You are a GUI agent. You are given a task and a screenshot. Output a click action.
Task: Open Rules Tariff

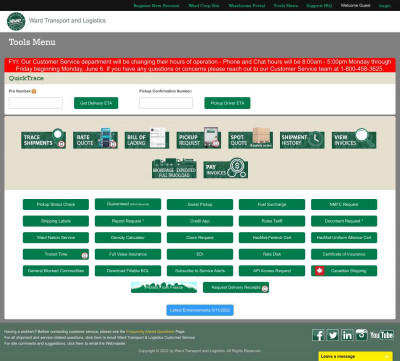pyautogui.click(x=272, y=221)
